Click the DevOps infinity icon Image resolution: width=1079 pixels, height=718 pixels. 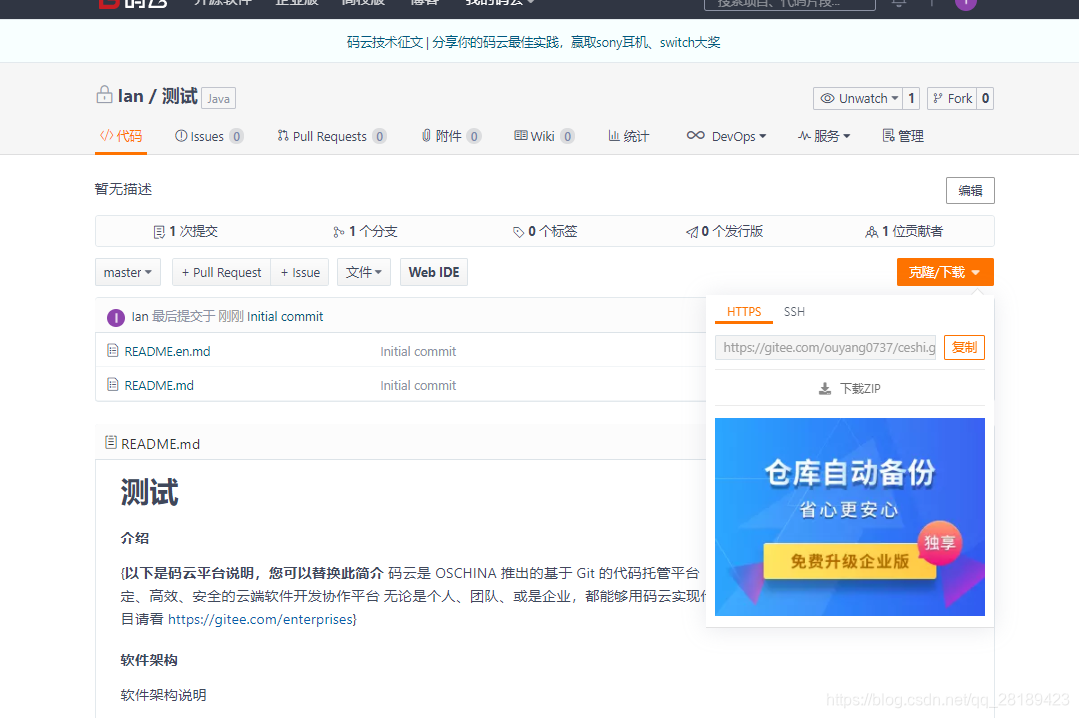[x=696, y=136]
